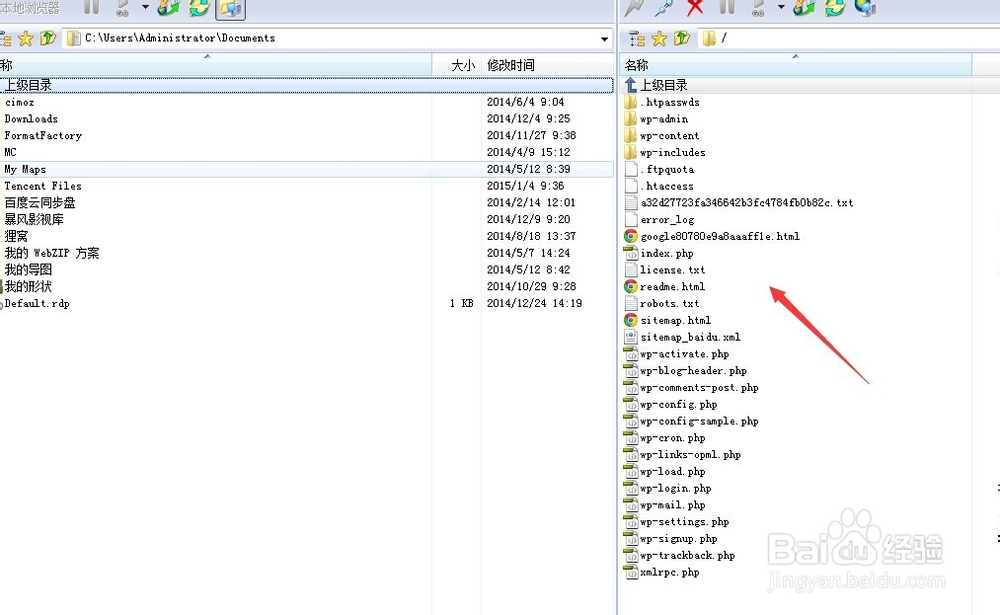Select wp-activate.php in the remote pane
The image size is (1000, 615).
click(677, 354)
